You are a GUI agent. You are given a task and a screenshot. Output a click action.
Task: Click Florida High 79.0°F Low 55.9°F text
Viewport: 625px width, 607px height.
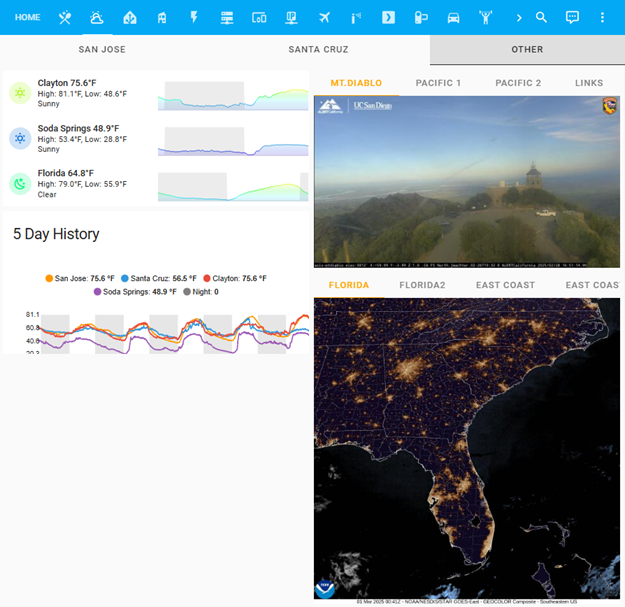coord(82,184)
